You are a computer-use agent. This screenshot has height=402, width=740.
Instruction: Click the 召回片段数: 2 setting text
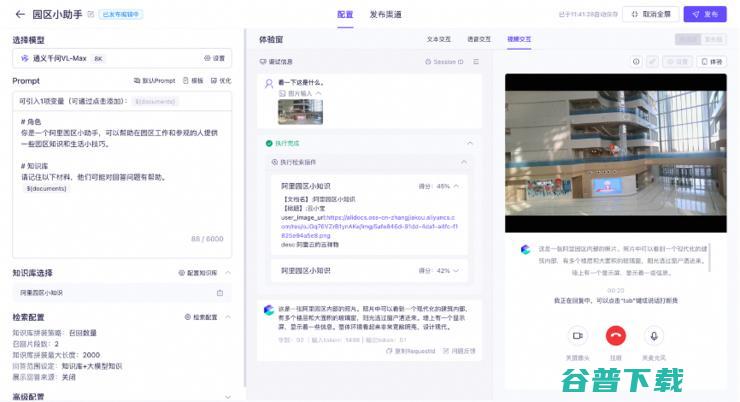click(x=36, y=344)
